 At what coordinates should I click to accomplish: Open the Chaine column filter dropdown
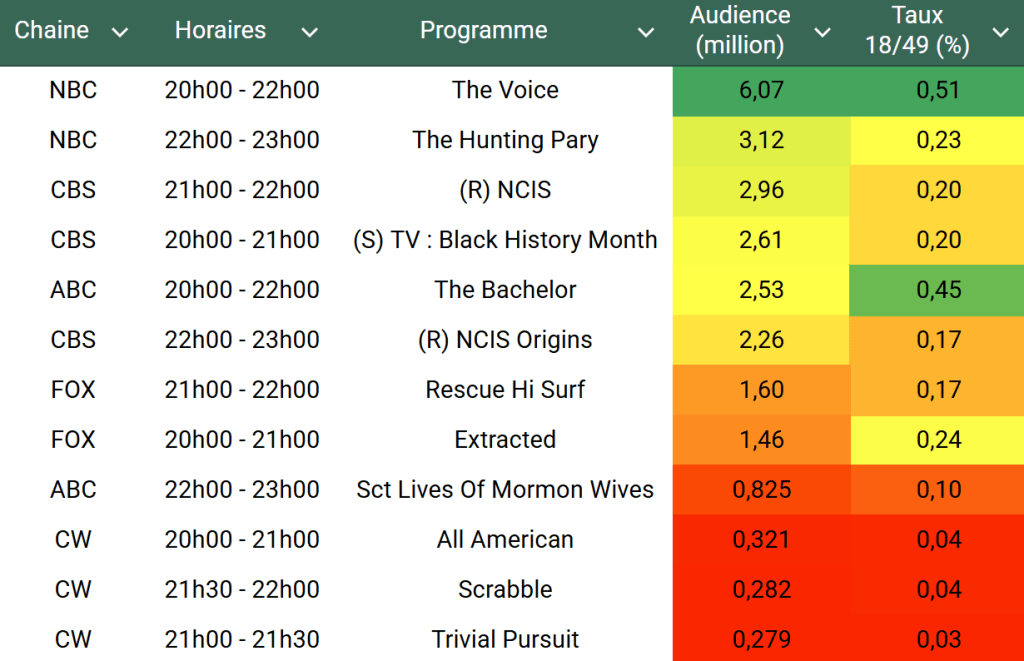(x=120, y=33)
